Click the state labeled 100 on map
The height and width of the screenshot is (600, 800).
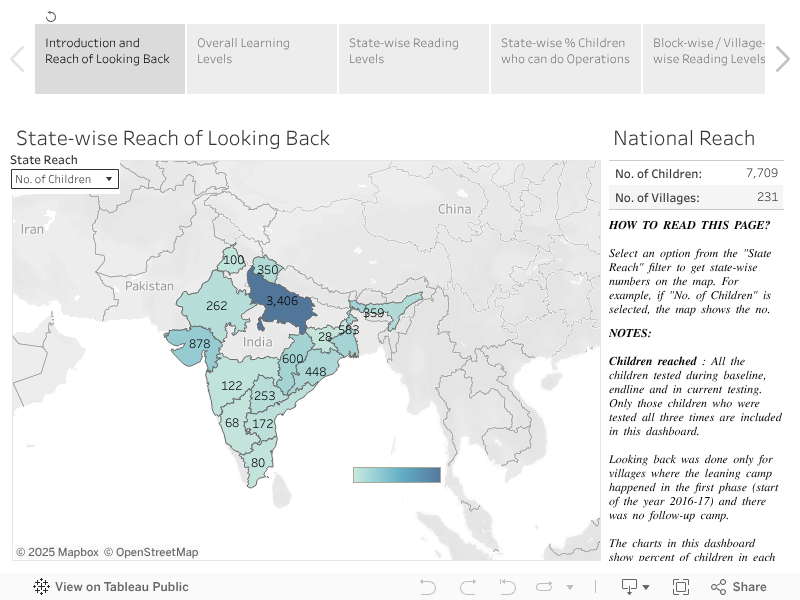[x=234, y=260]
